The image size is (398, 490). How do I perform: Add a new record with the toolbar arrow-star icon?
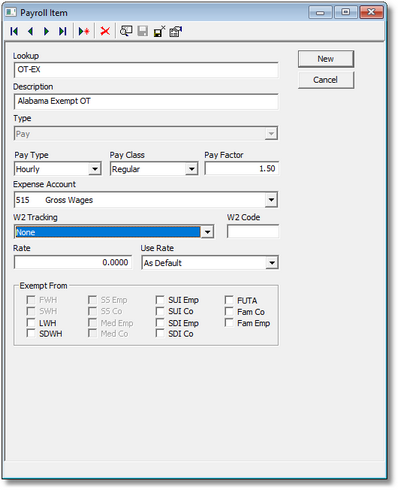(84, 31)
